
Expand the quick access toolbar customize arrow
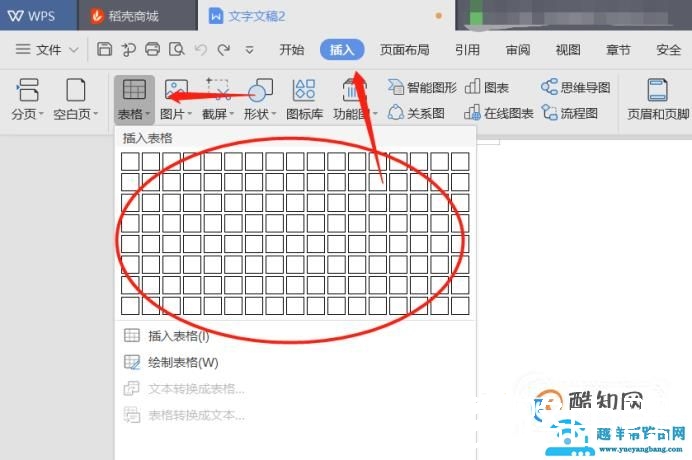(x=249, y=49)
